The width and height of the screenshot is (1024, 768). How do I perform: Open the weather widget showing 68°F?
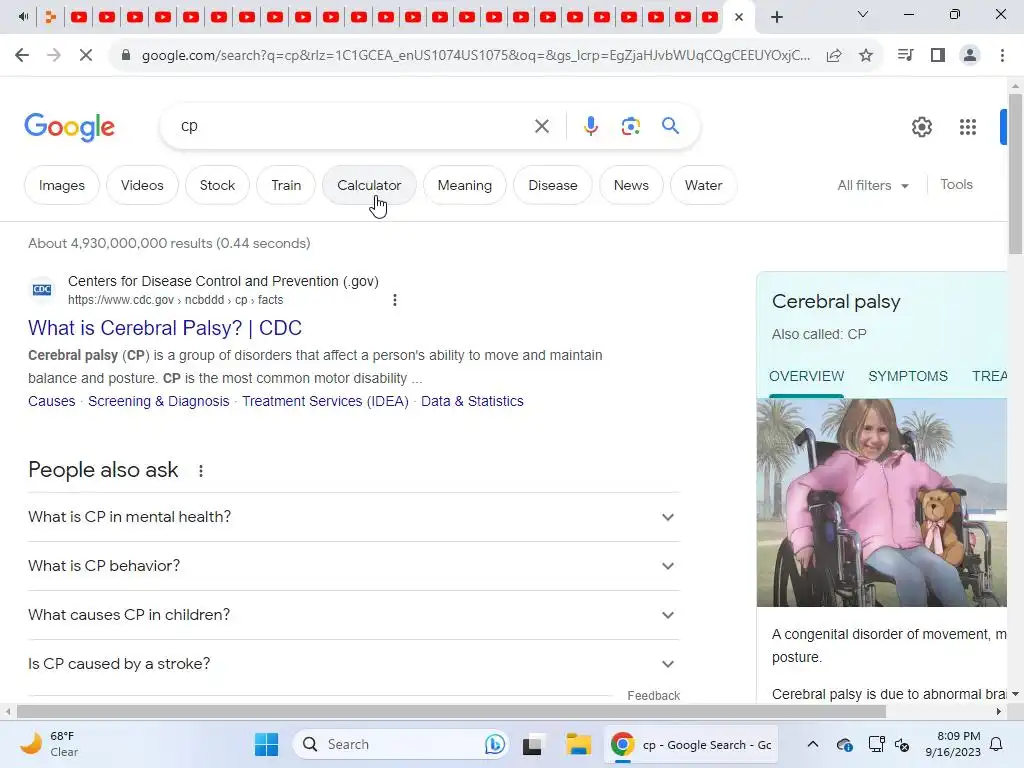tap(49, 744)
